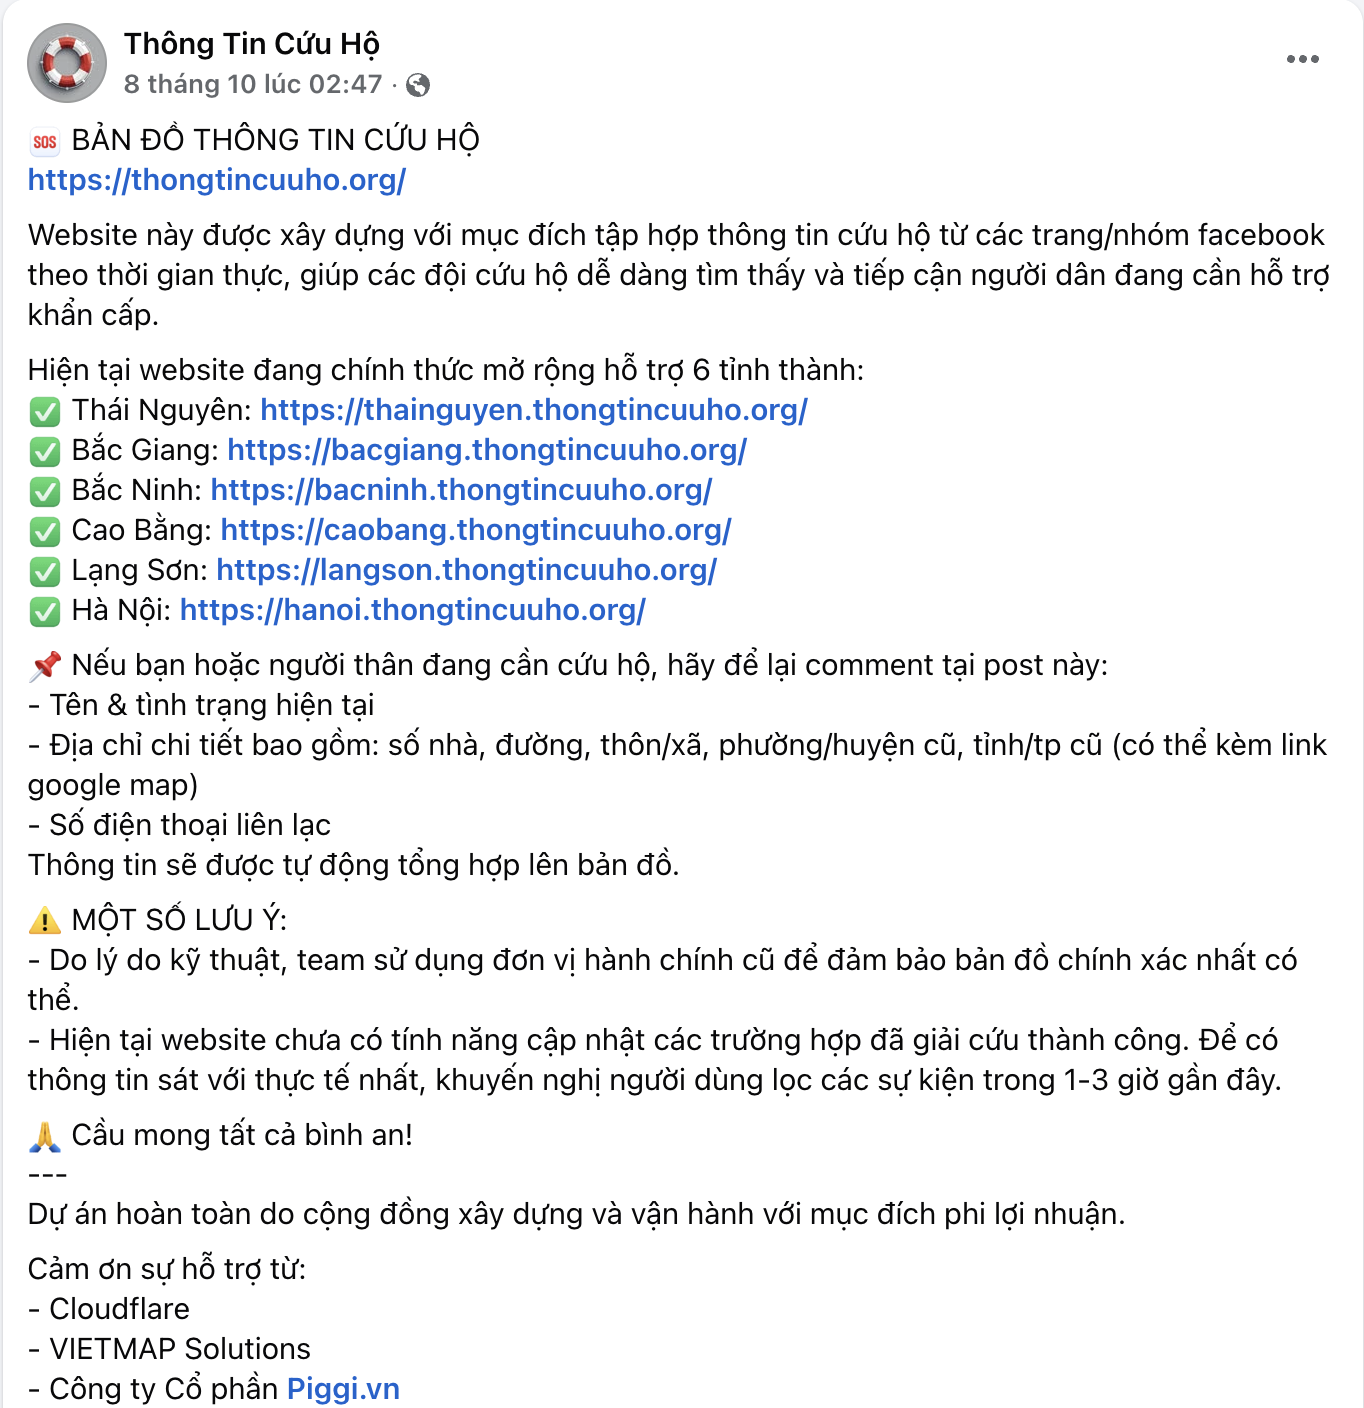Click green check mark beside Hà Nội

pyautogui.click(x=45, y=611)
